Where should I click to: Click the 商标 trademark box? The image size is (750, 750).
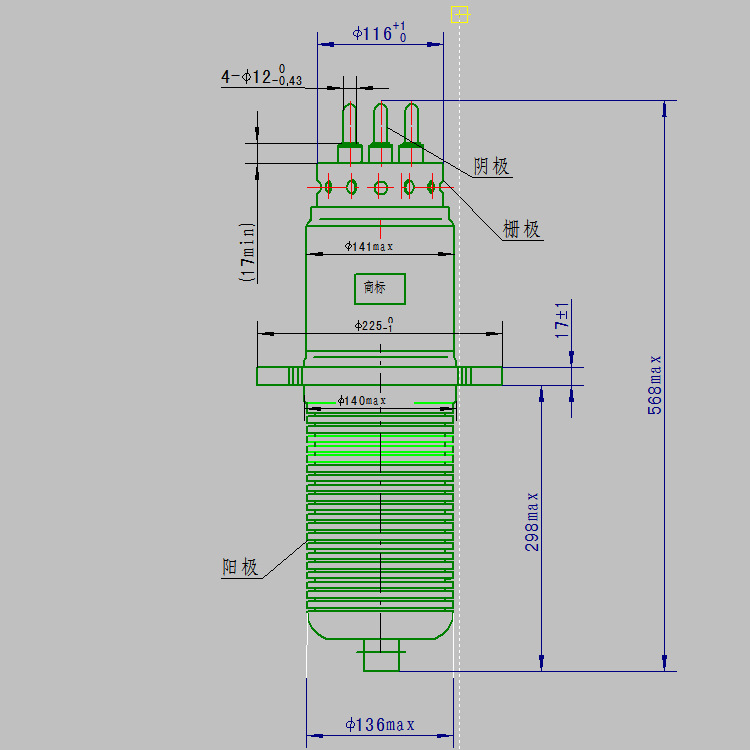[380, 289]
